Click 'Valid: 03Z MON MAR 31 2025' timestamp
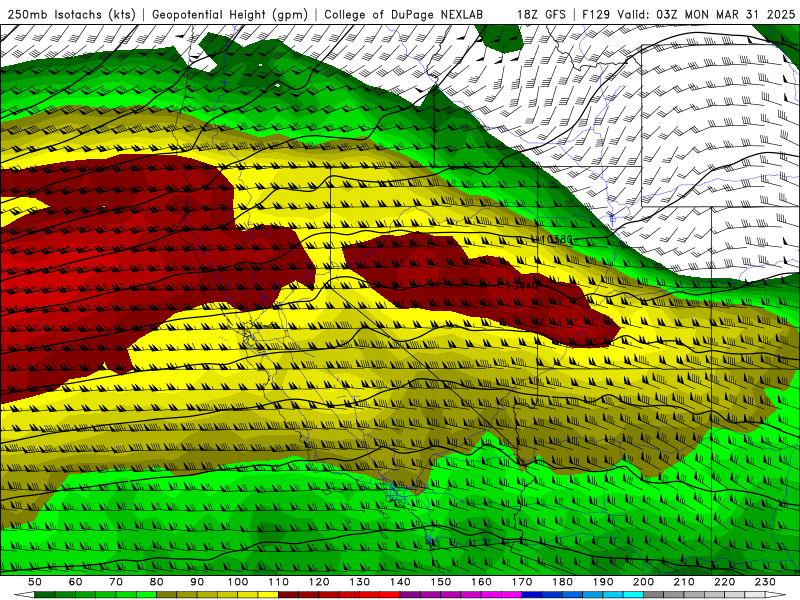Viewport: 800px width, 600px height. click(x=706, y=14)
